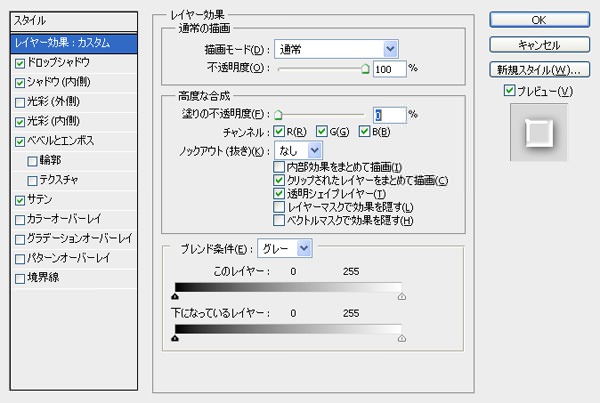This screenshot has height=403, width=600.
Task: Enable the 光彩 (外側) effect checkbox
Action: [x=21, y=101]
